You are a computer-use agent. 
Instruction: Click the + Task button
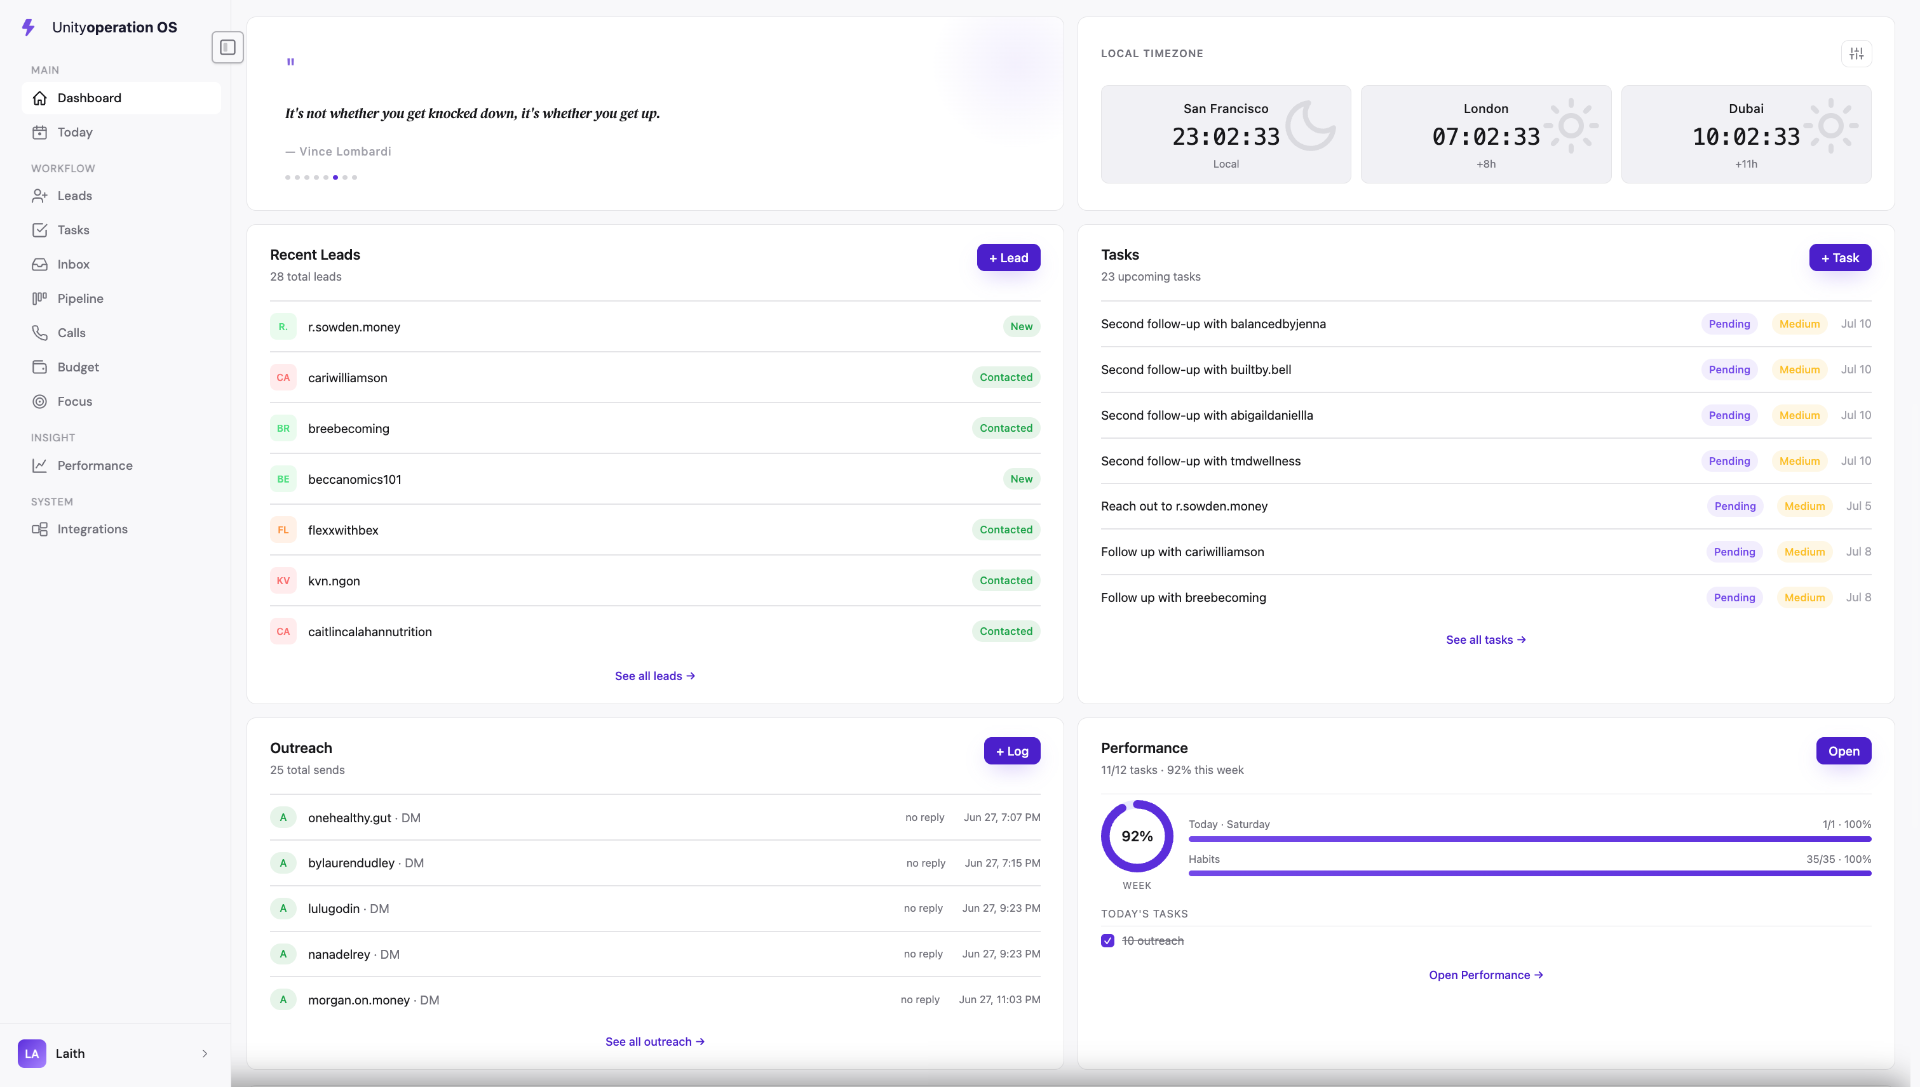point(1840,258)
